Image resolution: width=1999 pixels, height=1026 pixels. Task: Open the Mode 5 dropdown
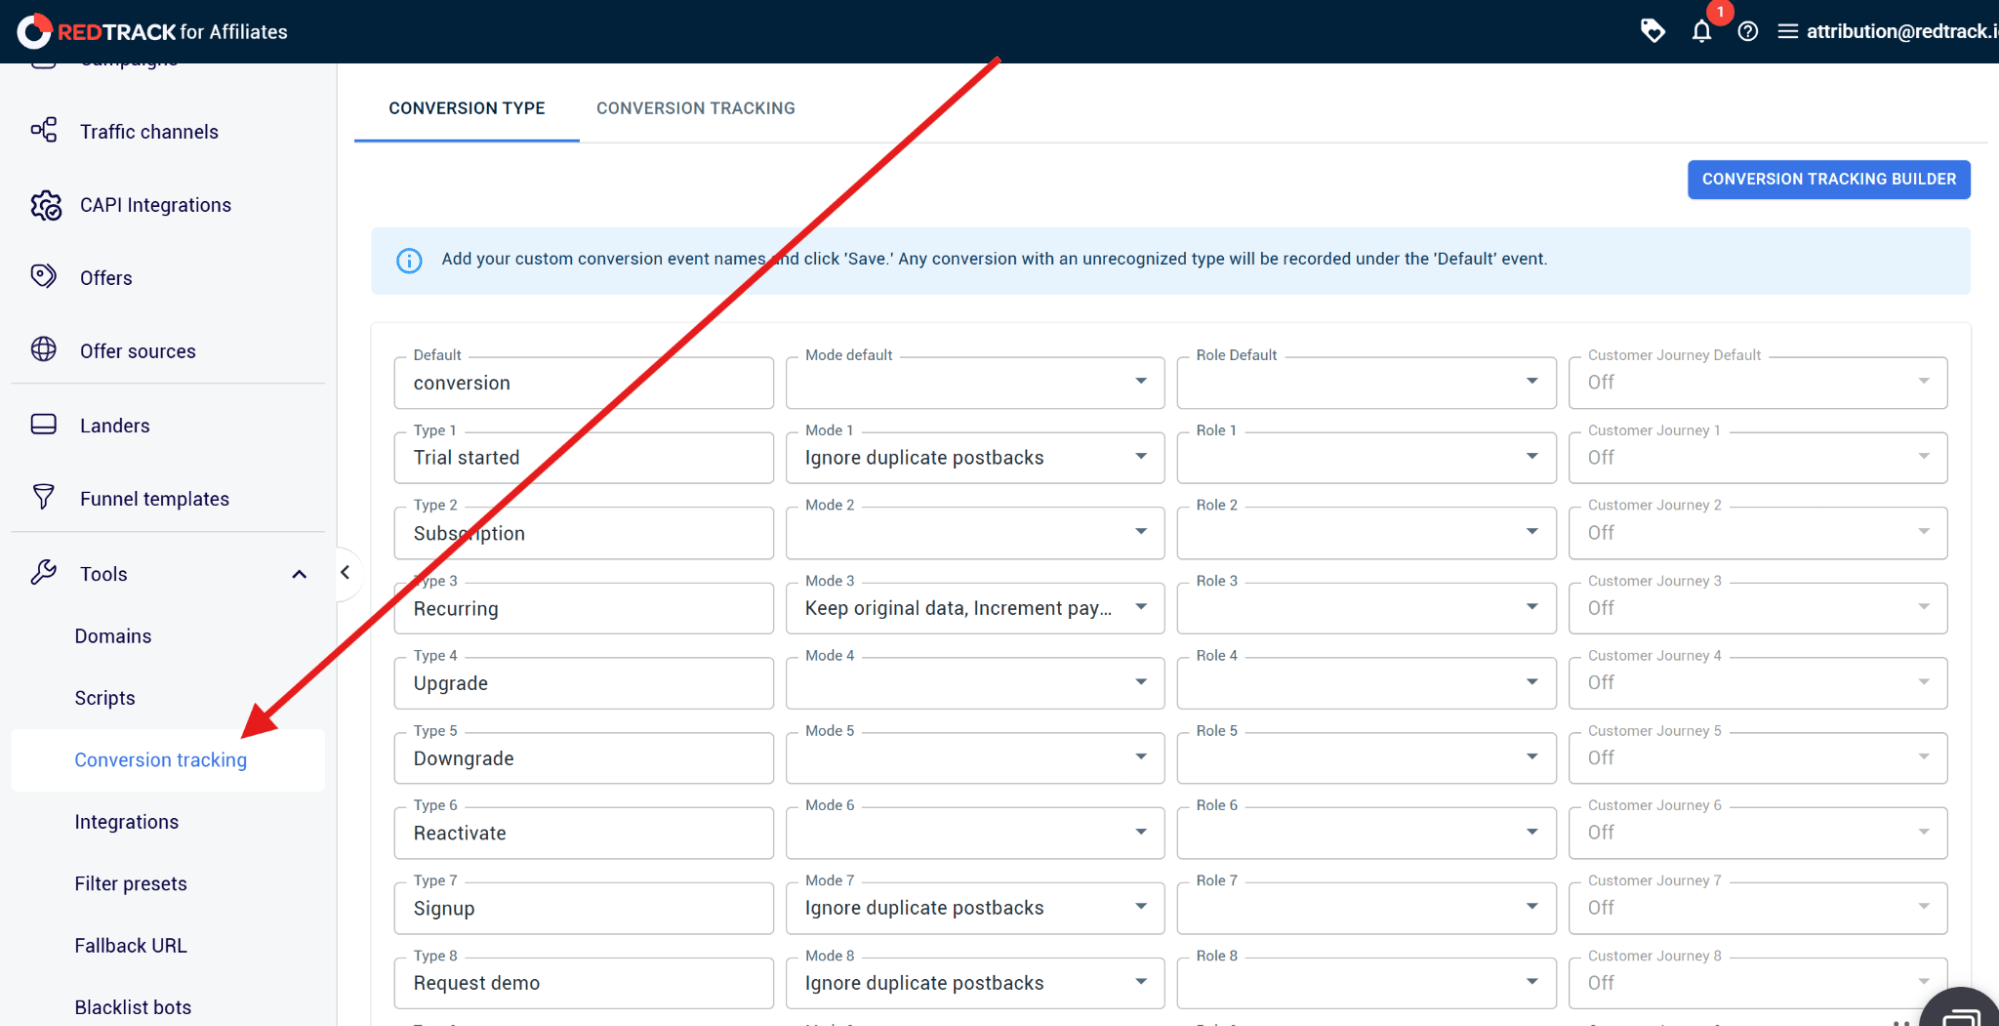point(975,758)
